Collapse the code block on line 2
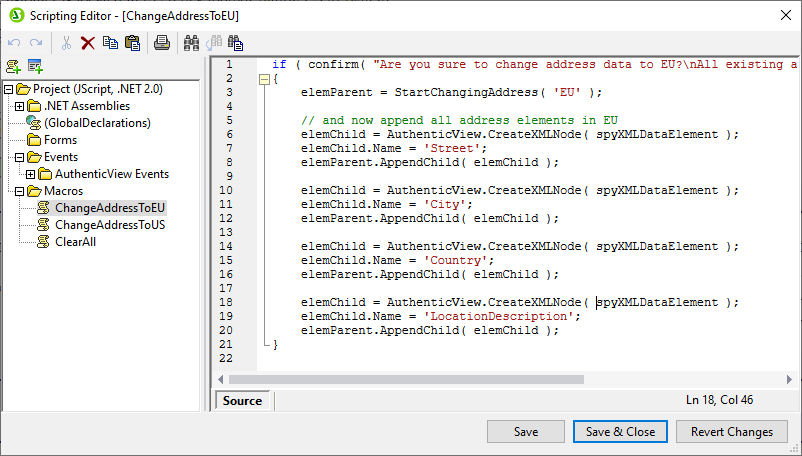 point(263,79)
